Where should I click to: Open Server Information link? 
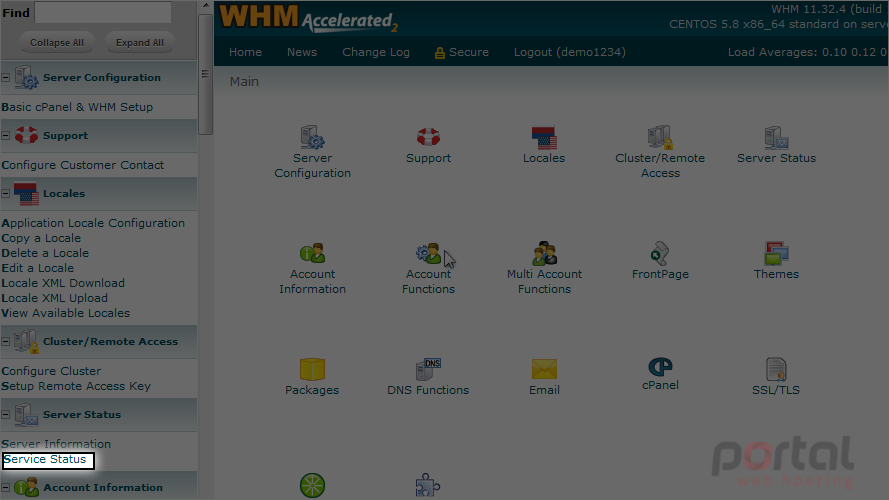coord(56,444)
